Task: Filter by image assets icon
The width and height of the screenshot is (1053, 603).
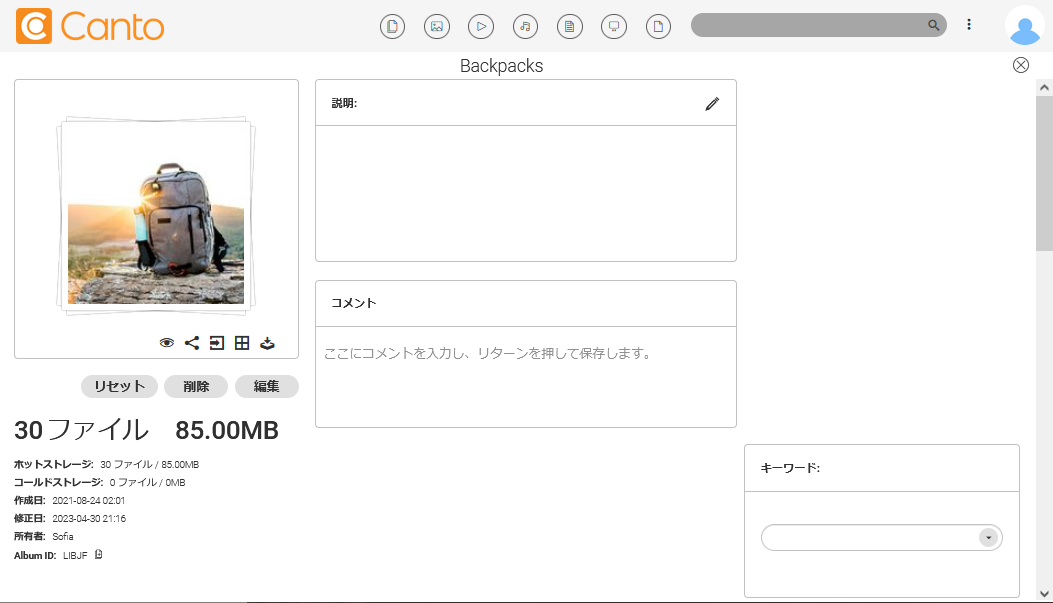Action: pos(437,27)
